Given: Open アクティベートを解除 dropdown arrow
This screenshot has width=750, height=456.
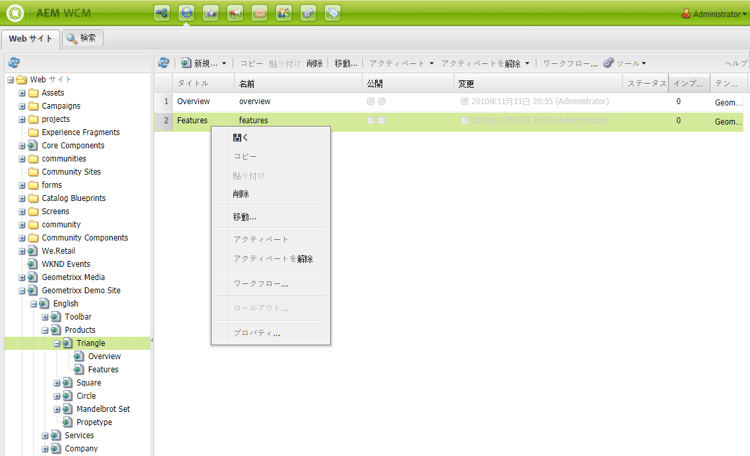Looking at the screenshot, I should click(x=527, y=63).
